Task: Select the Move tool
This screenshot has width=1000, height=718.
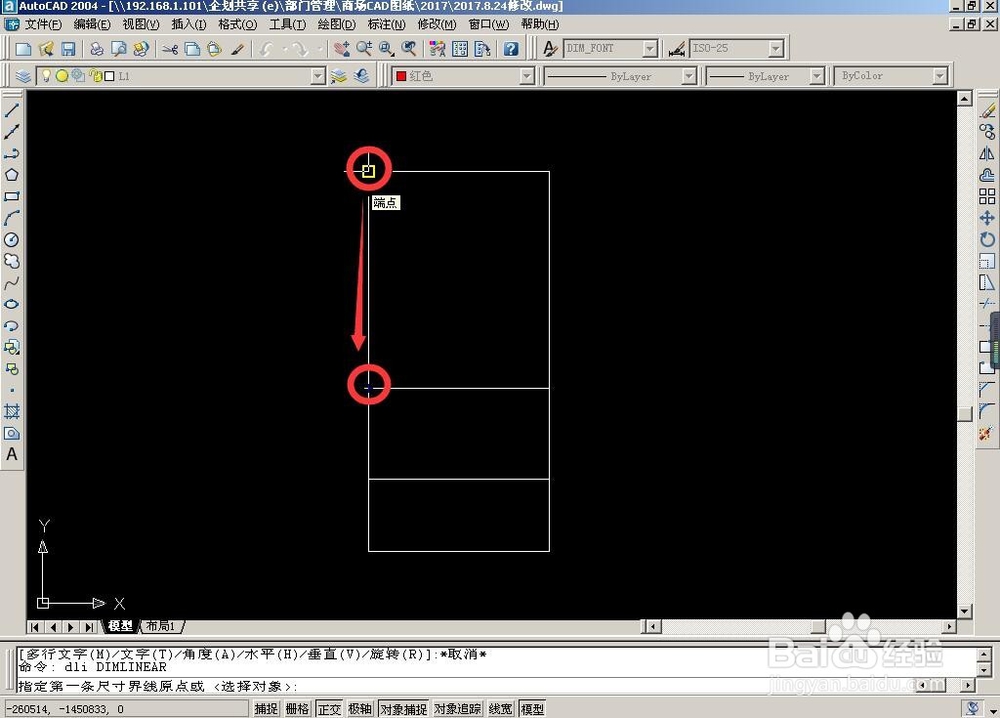Action: pos(987,218)
